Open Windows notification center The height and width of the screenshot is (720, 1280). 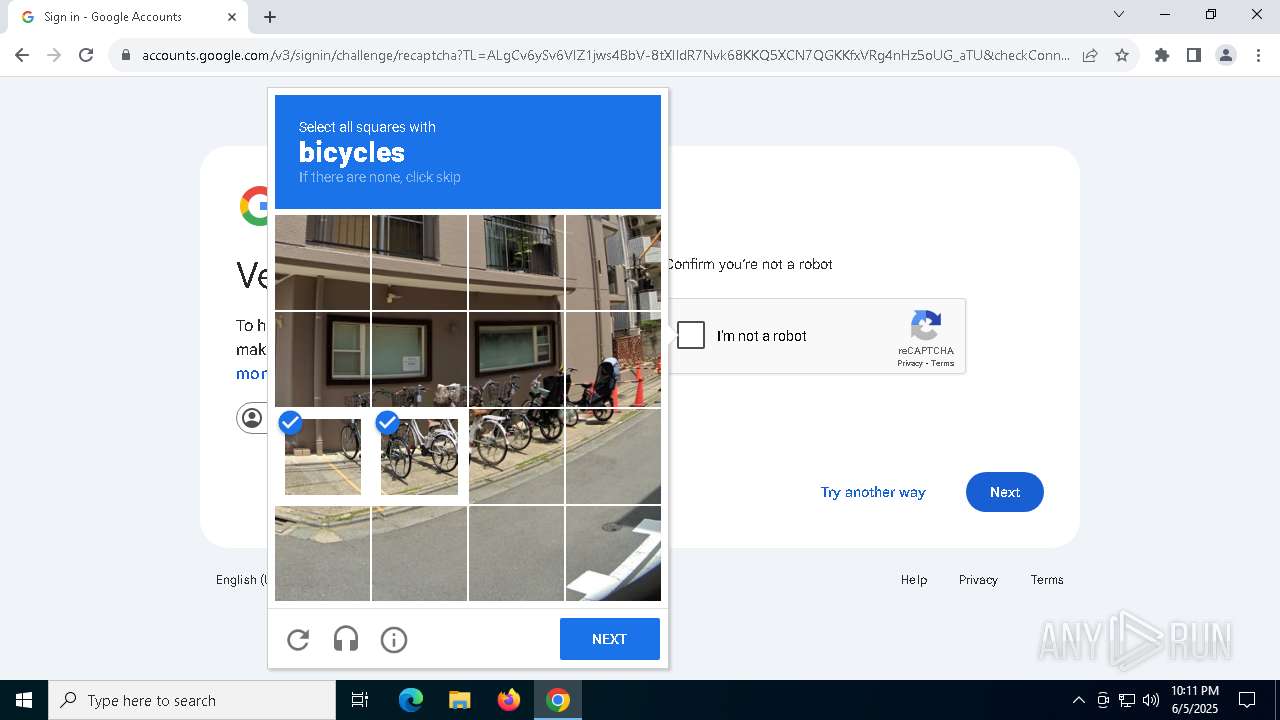pyautogui.click(x=1247, y=700)
